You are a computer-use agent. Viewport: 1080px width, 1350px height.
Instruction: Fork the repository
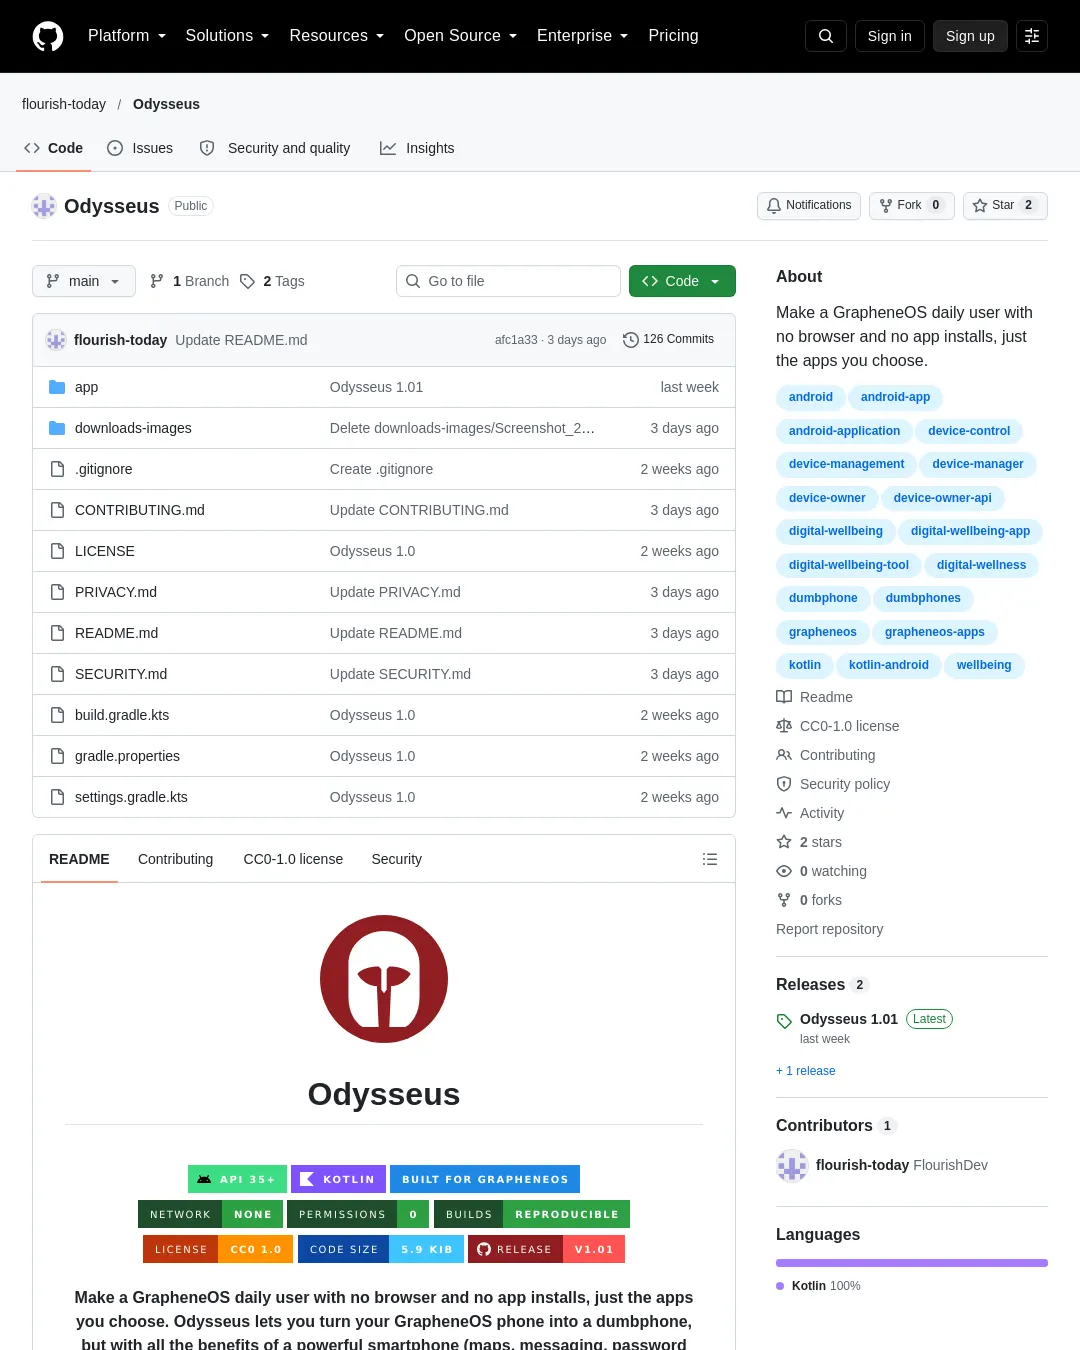point(912,205)
